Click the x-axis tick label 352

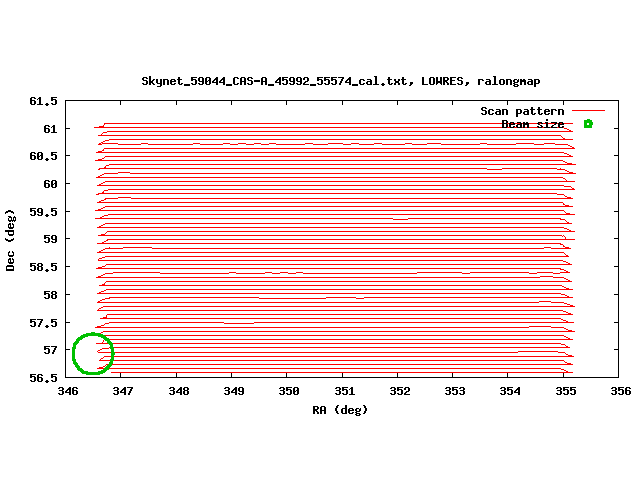pos(400,391)
